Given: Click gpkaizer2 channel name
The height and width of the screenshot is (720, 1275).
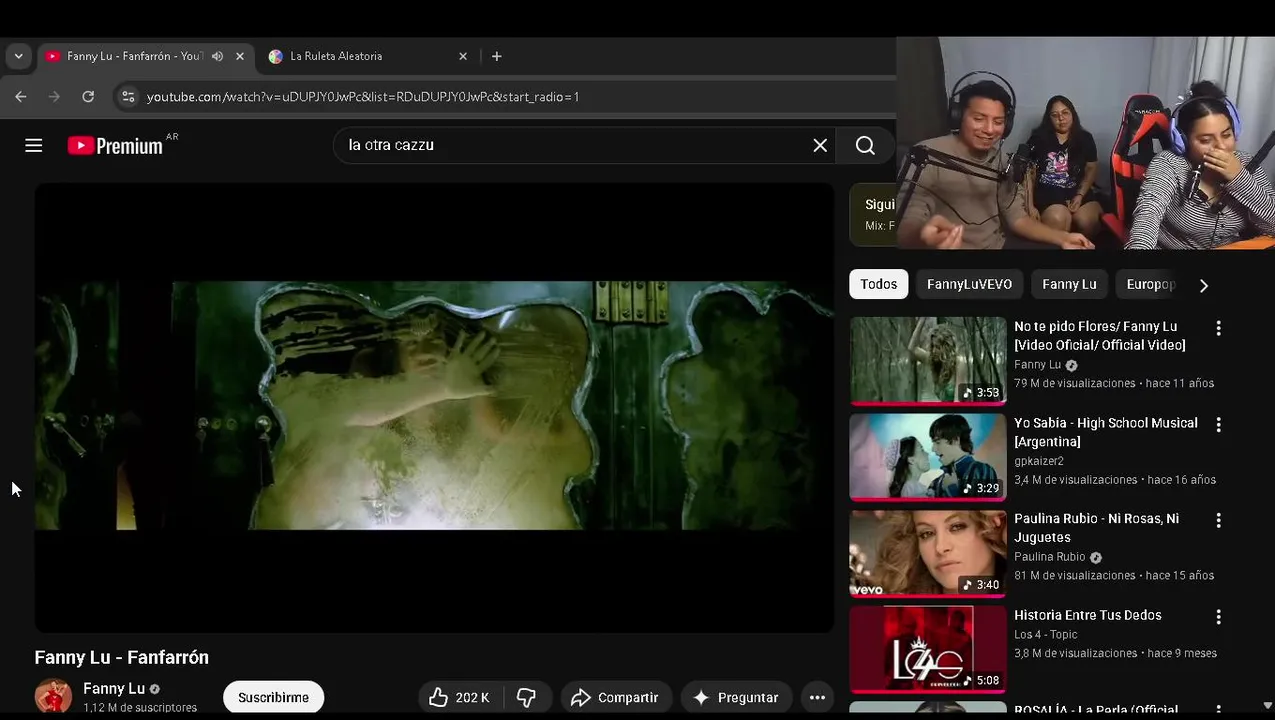Looking at the screenshot, I should click(x=1039, y=461).
